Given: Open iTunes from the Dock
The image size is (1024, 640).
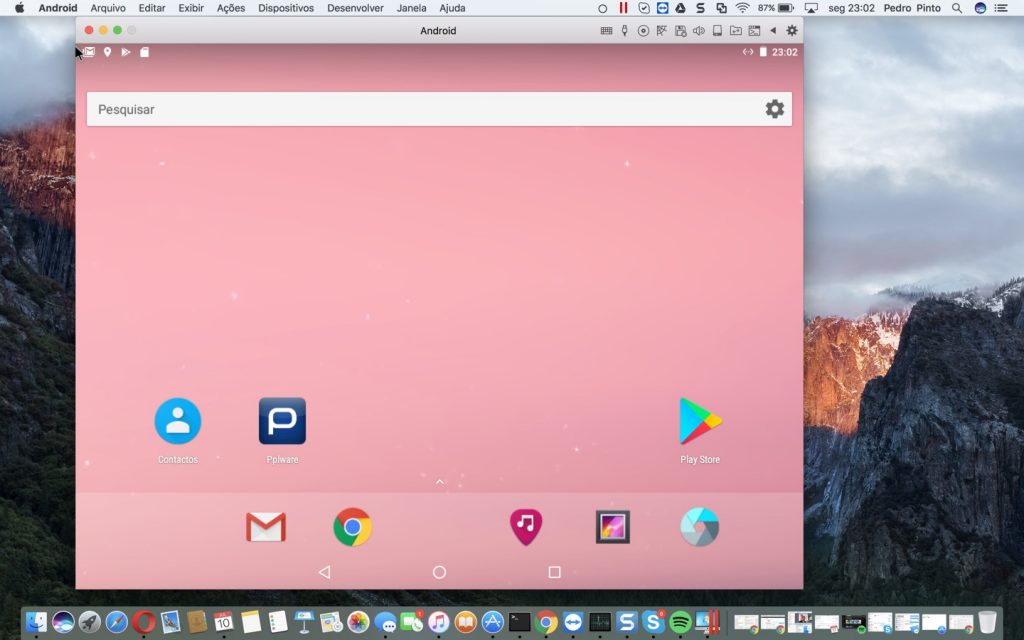Looking at the screenshot, I should (x=439, y=622).
